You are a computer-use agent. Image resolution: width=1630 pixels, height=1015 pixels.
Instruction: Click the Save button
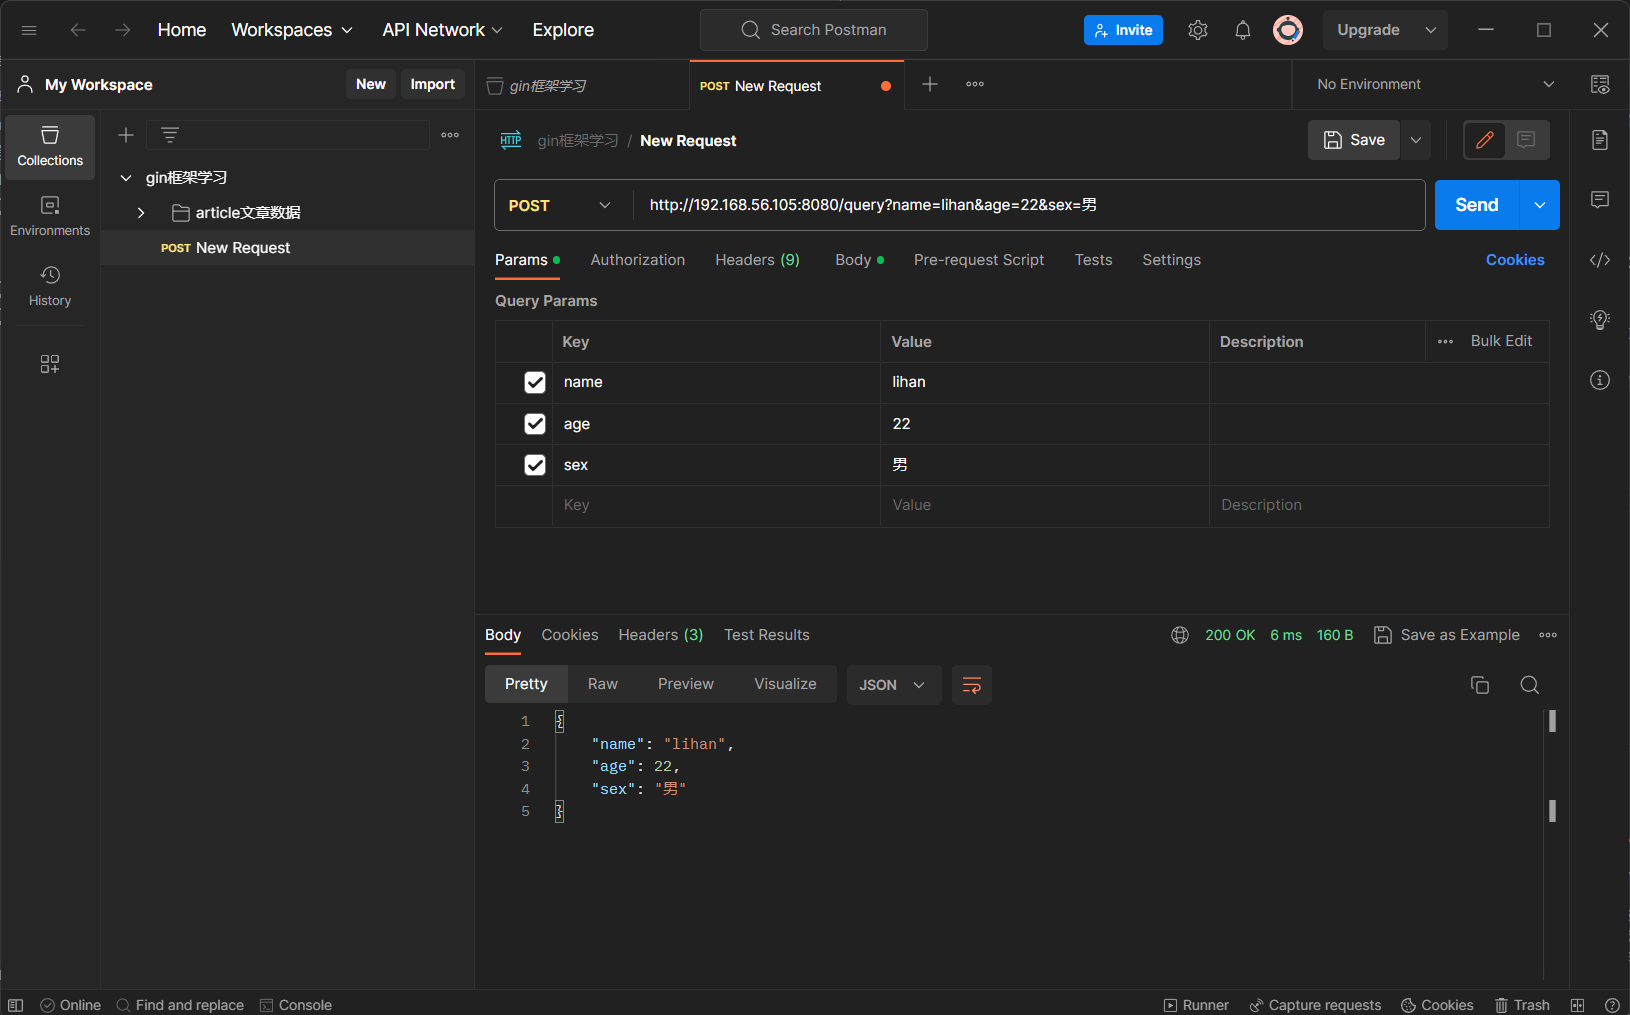1354,140
